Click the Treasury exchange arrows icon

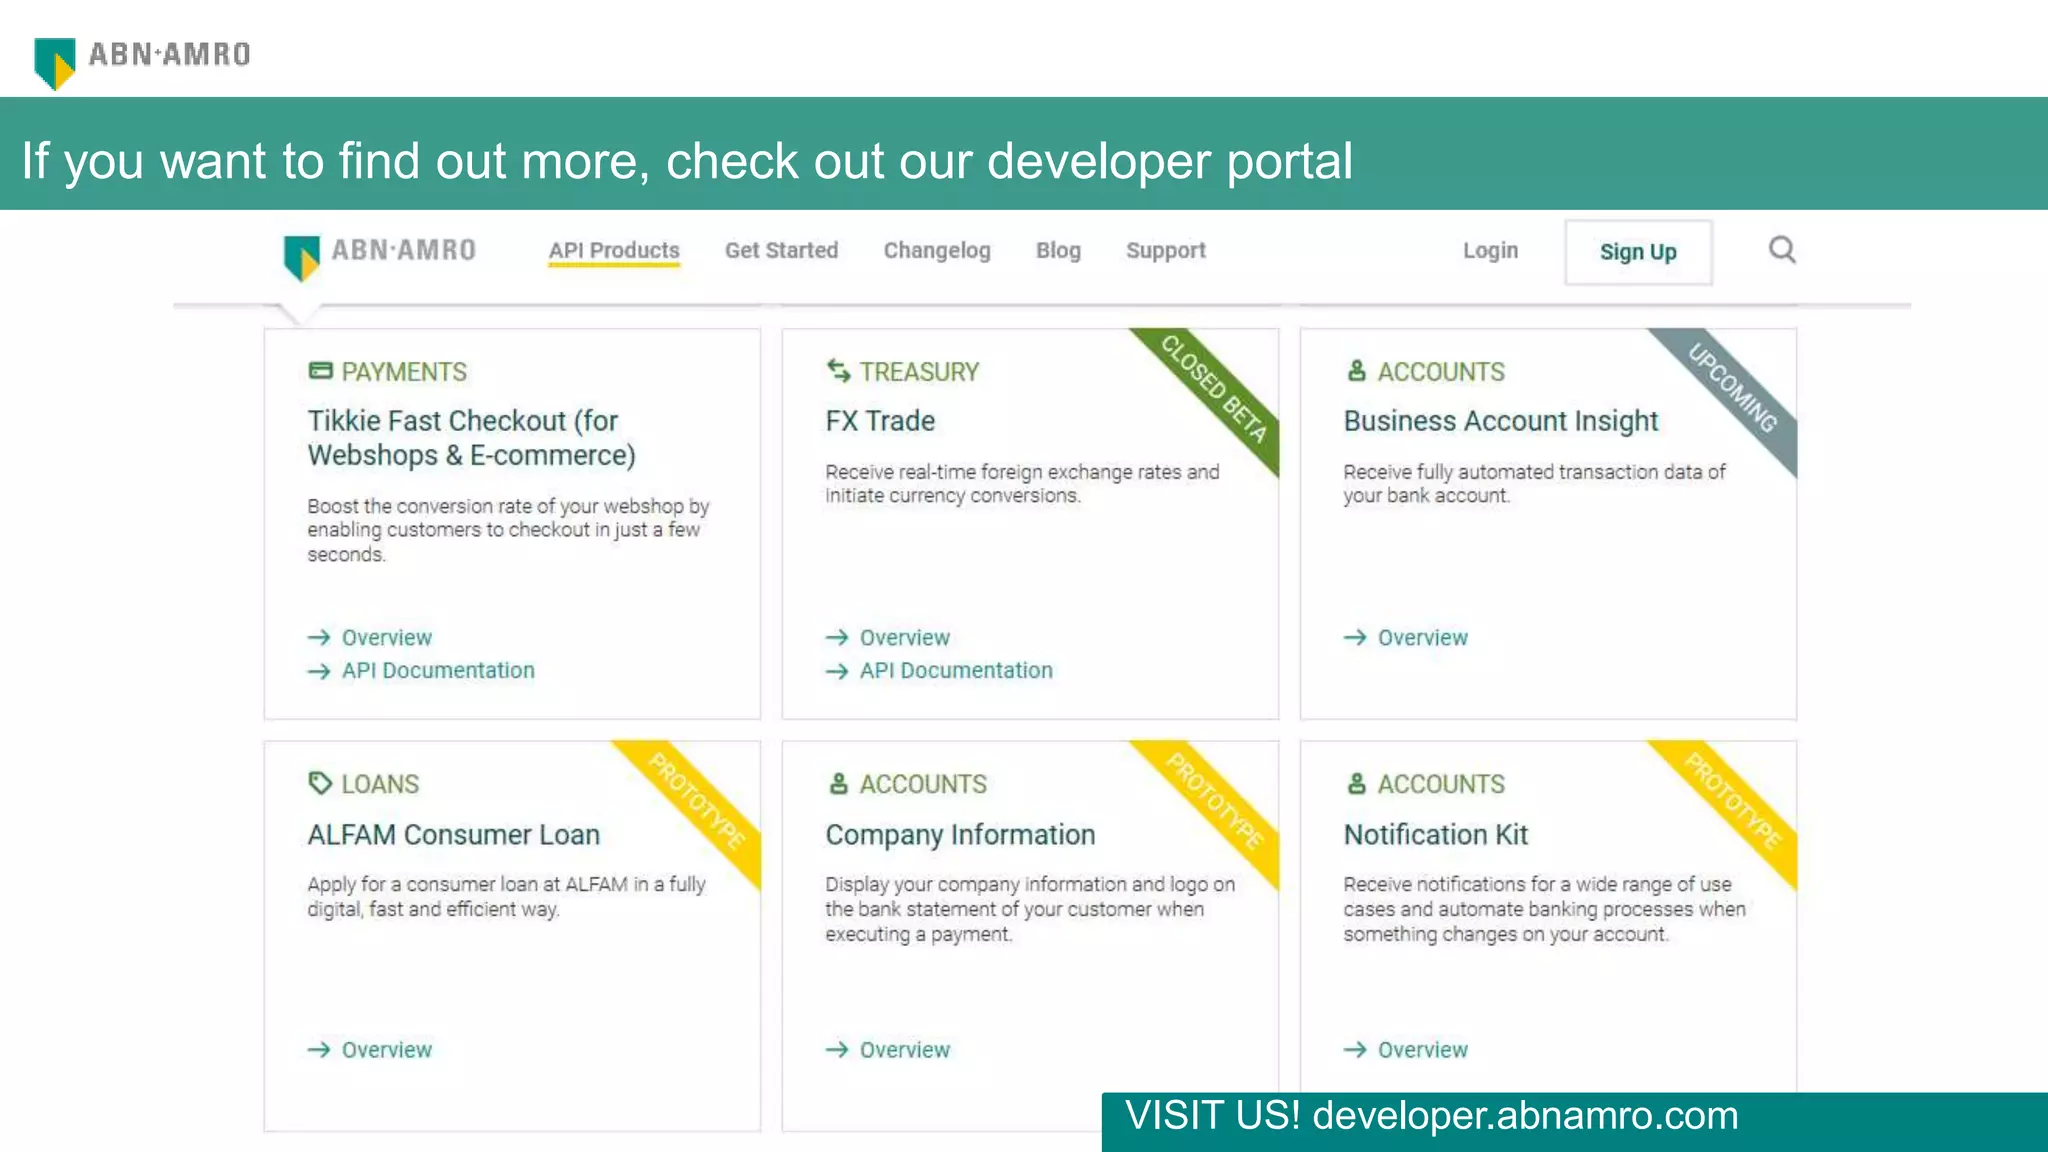pos(838,371)
